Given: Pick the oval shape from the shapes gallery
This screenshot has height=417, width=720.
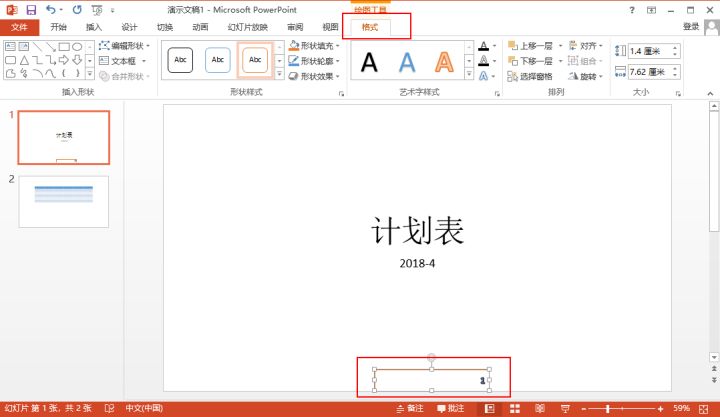Looking at the screenshot, I should tap(77, 46).
